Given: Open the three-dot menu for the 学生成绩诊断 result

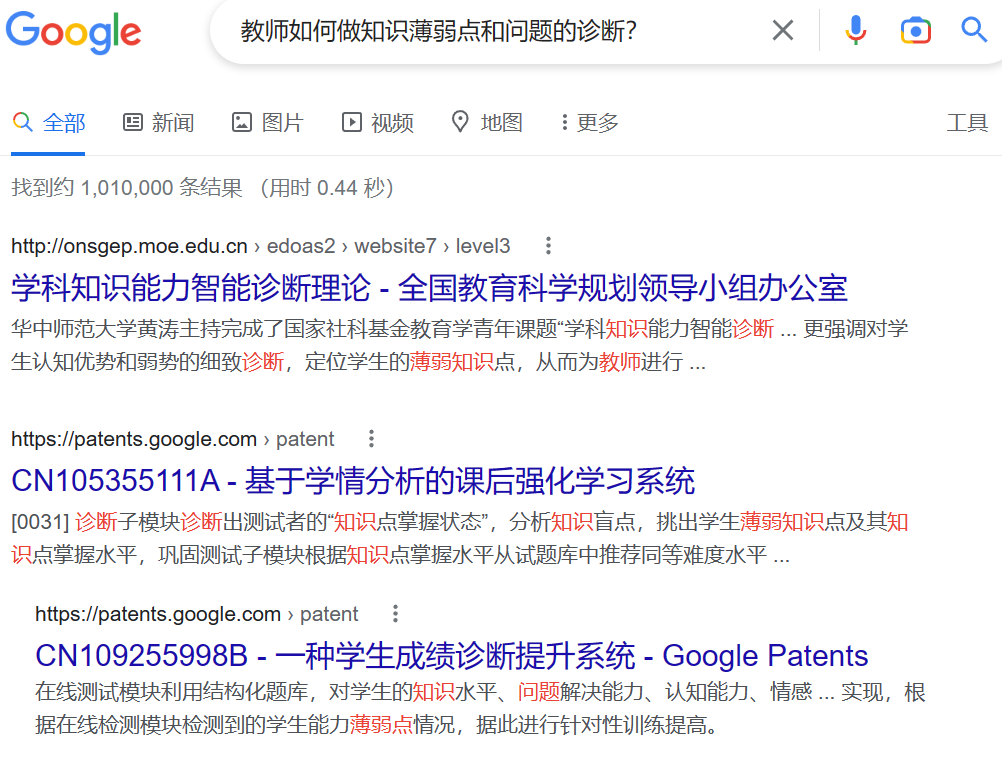Looking at the screenshot, I should click(x=394, y=613).
